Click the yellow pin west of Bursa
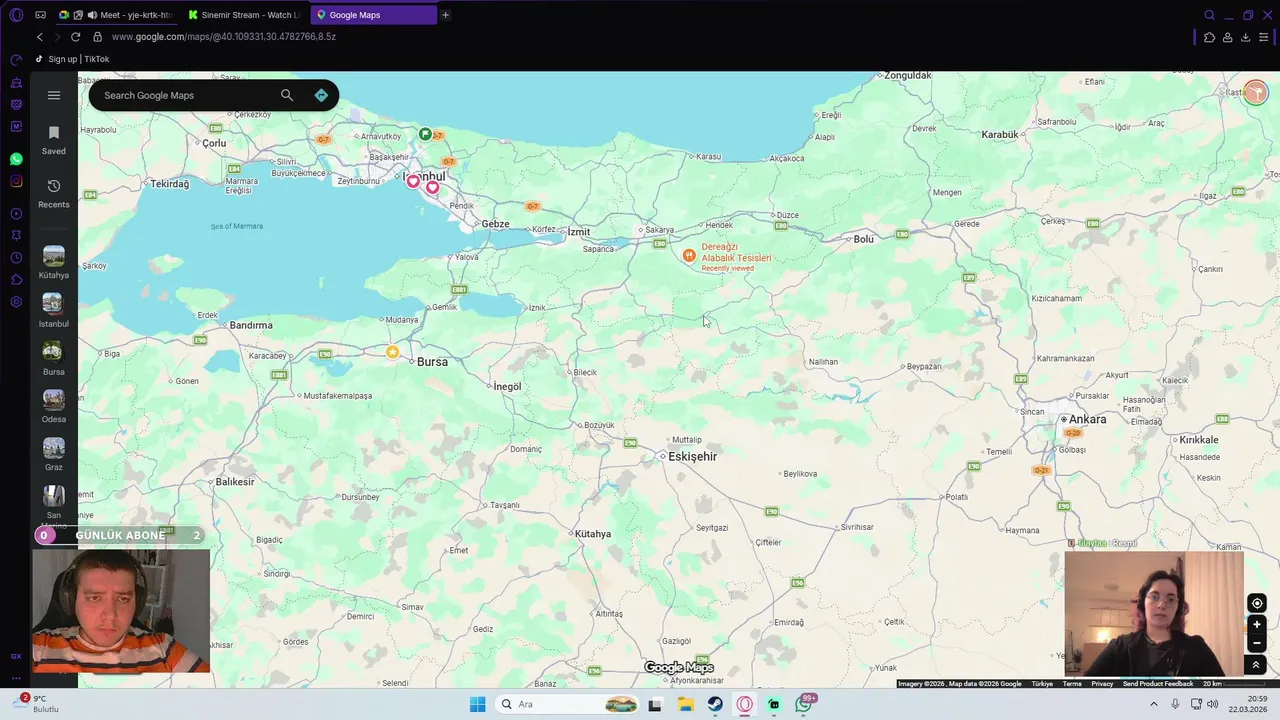The width and height of the screenshot is (1280, 720). tap(392, 352)
